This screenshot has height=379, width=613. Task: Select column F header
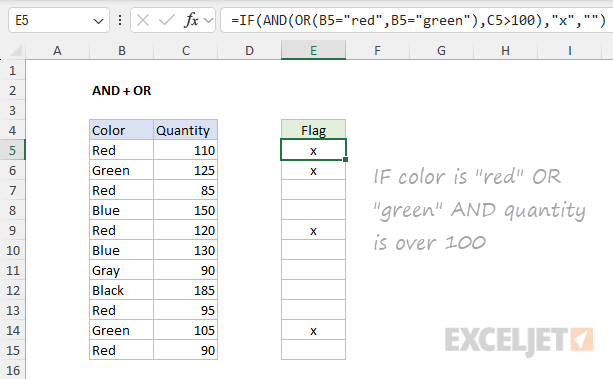(x=377, y=50)
